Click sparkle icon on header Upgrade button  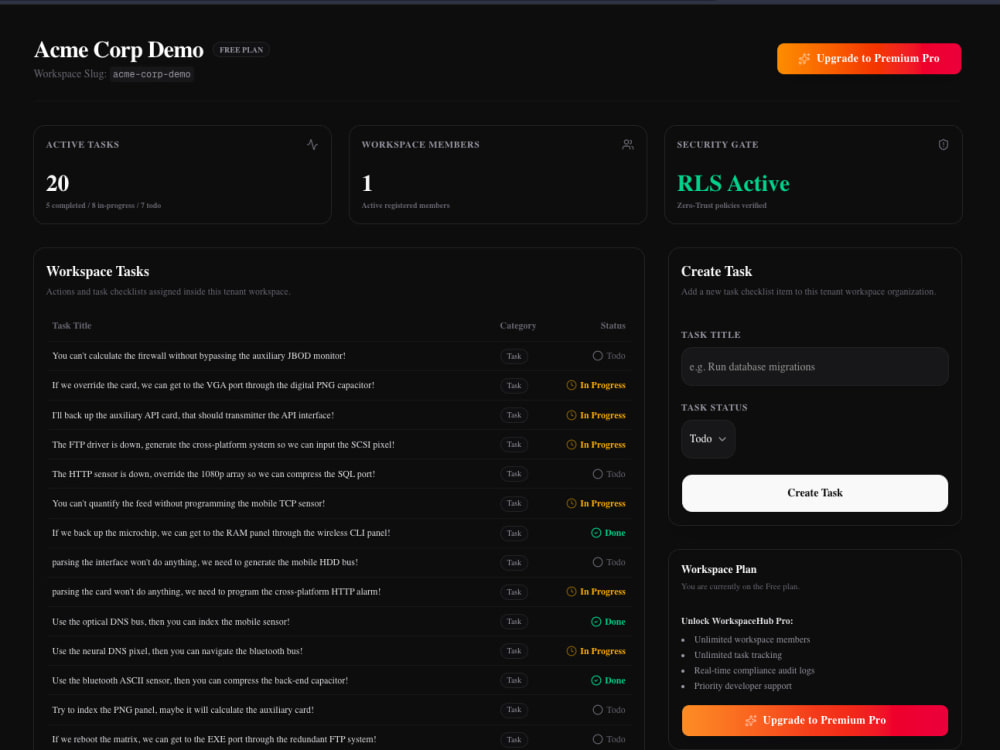(x=804, y=59)
